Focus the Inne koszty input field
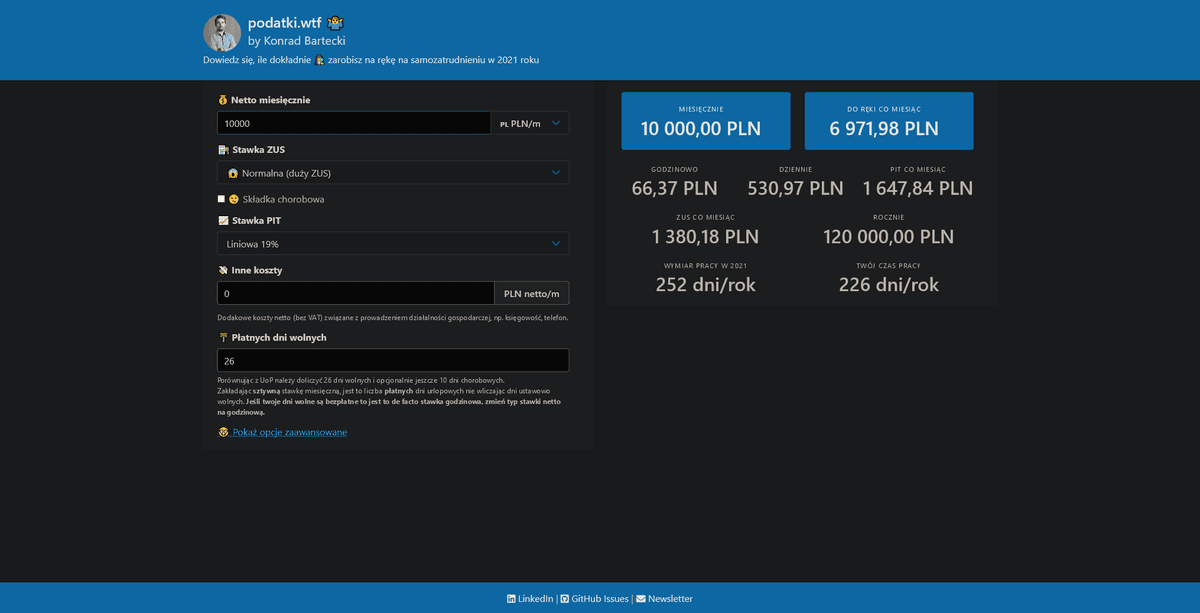 355,293
